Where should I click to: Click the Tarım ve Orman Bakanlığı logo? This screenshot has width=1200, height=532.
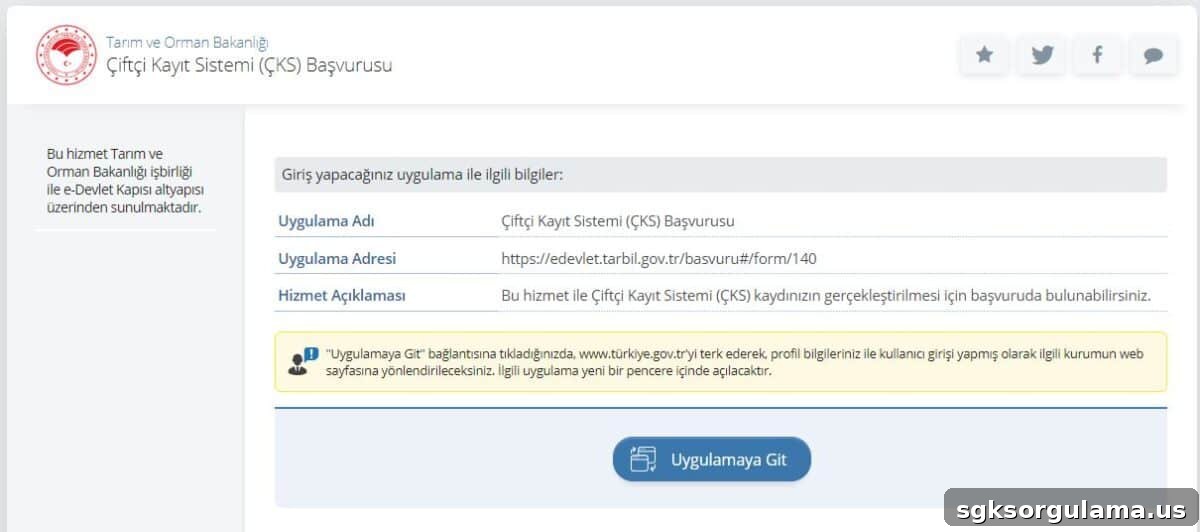tap(66, 55)
